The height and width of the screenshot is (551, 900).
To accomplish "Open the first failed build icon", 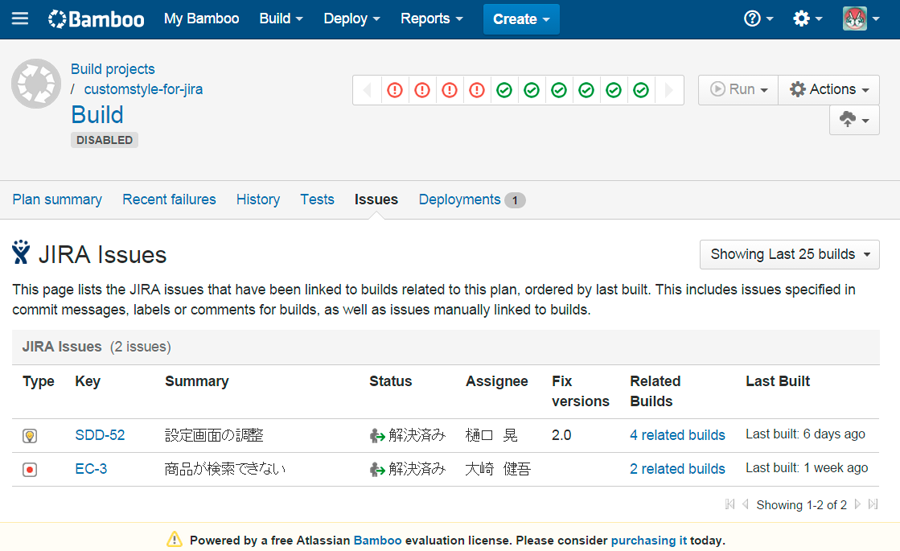I will coord(395,90).
